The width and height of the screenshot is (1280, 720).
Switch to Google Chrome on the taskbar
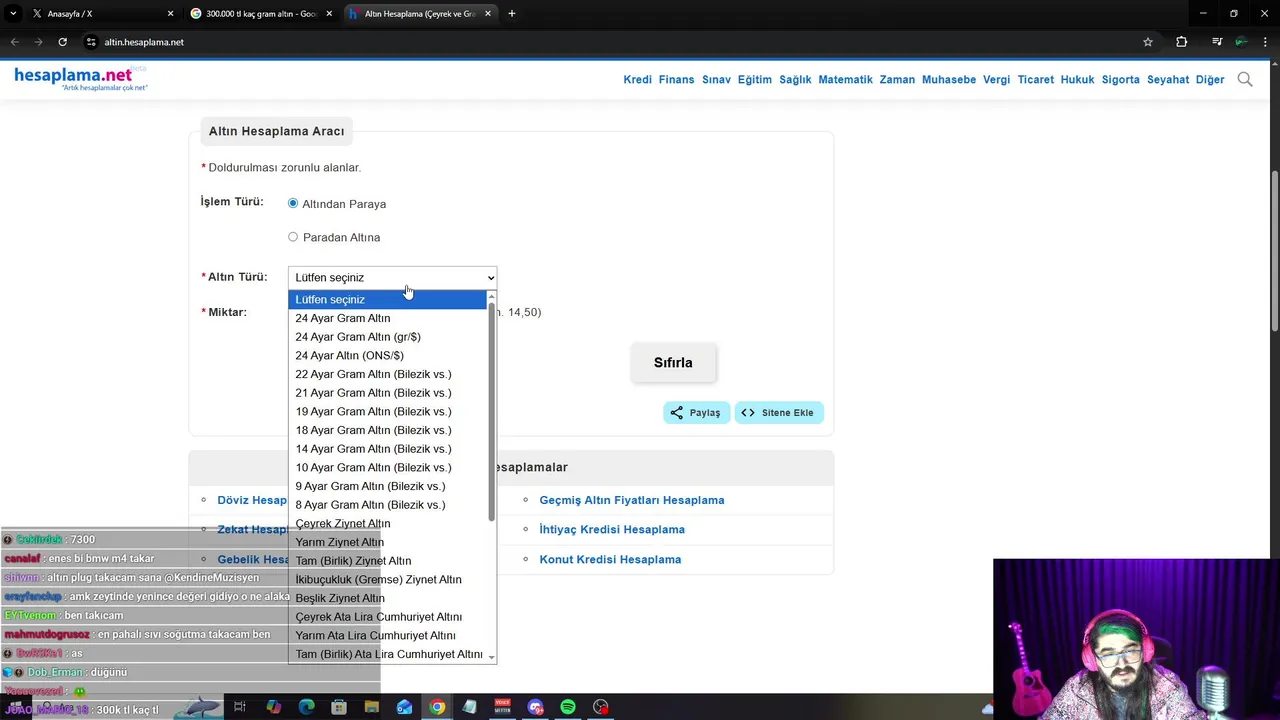pyautogui.click(x=437, y=707)
